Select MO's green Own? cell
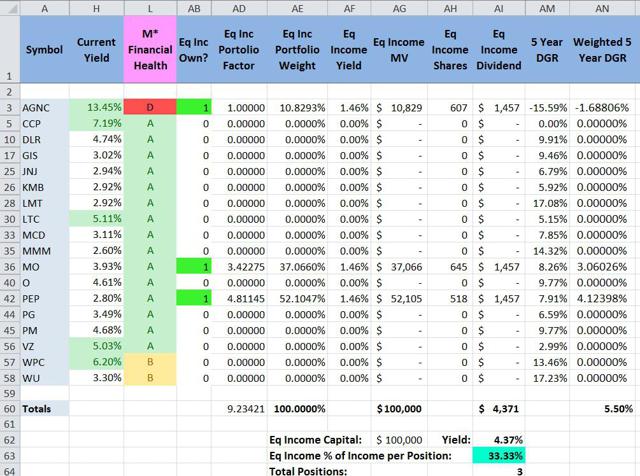 click(x=194, y=267)
